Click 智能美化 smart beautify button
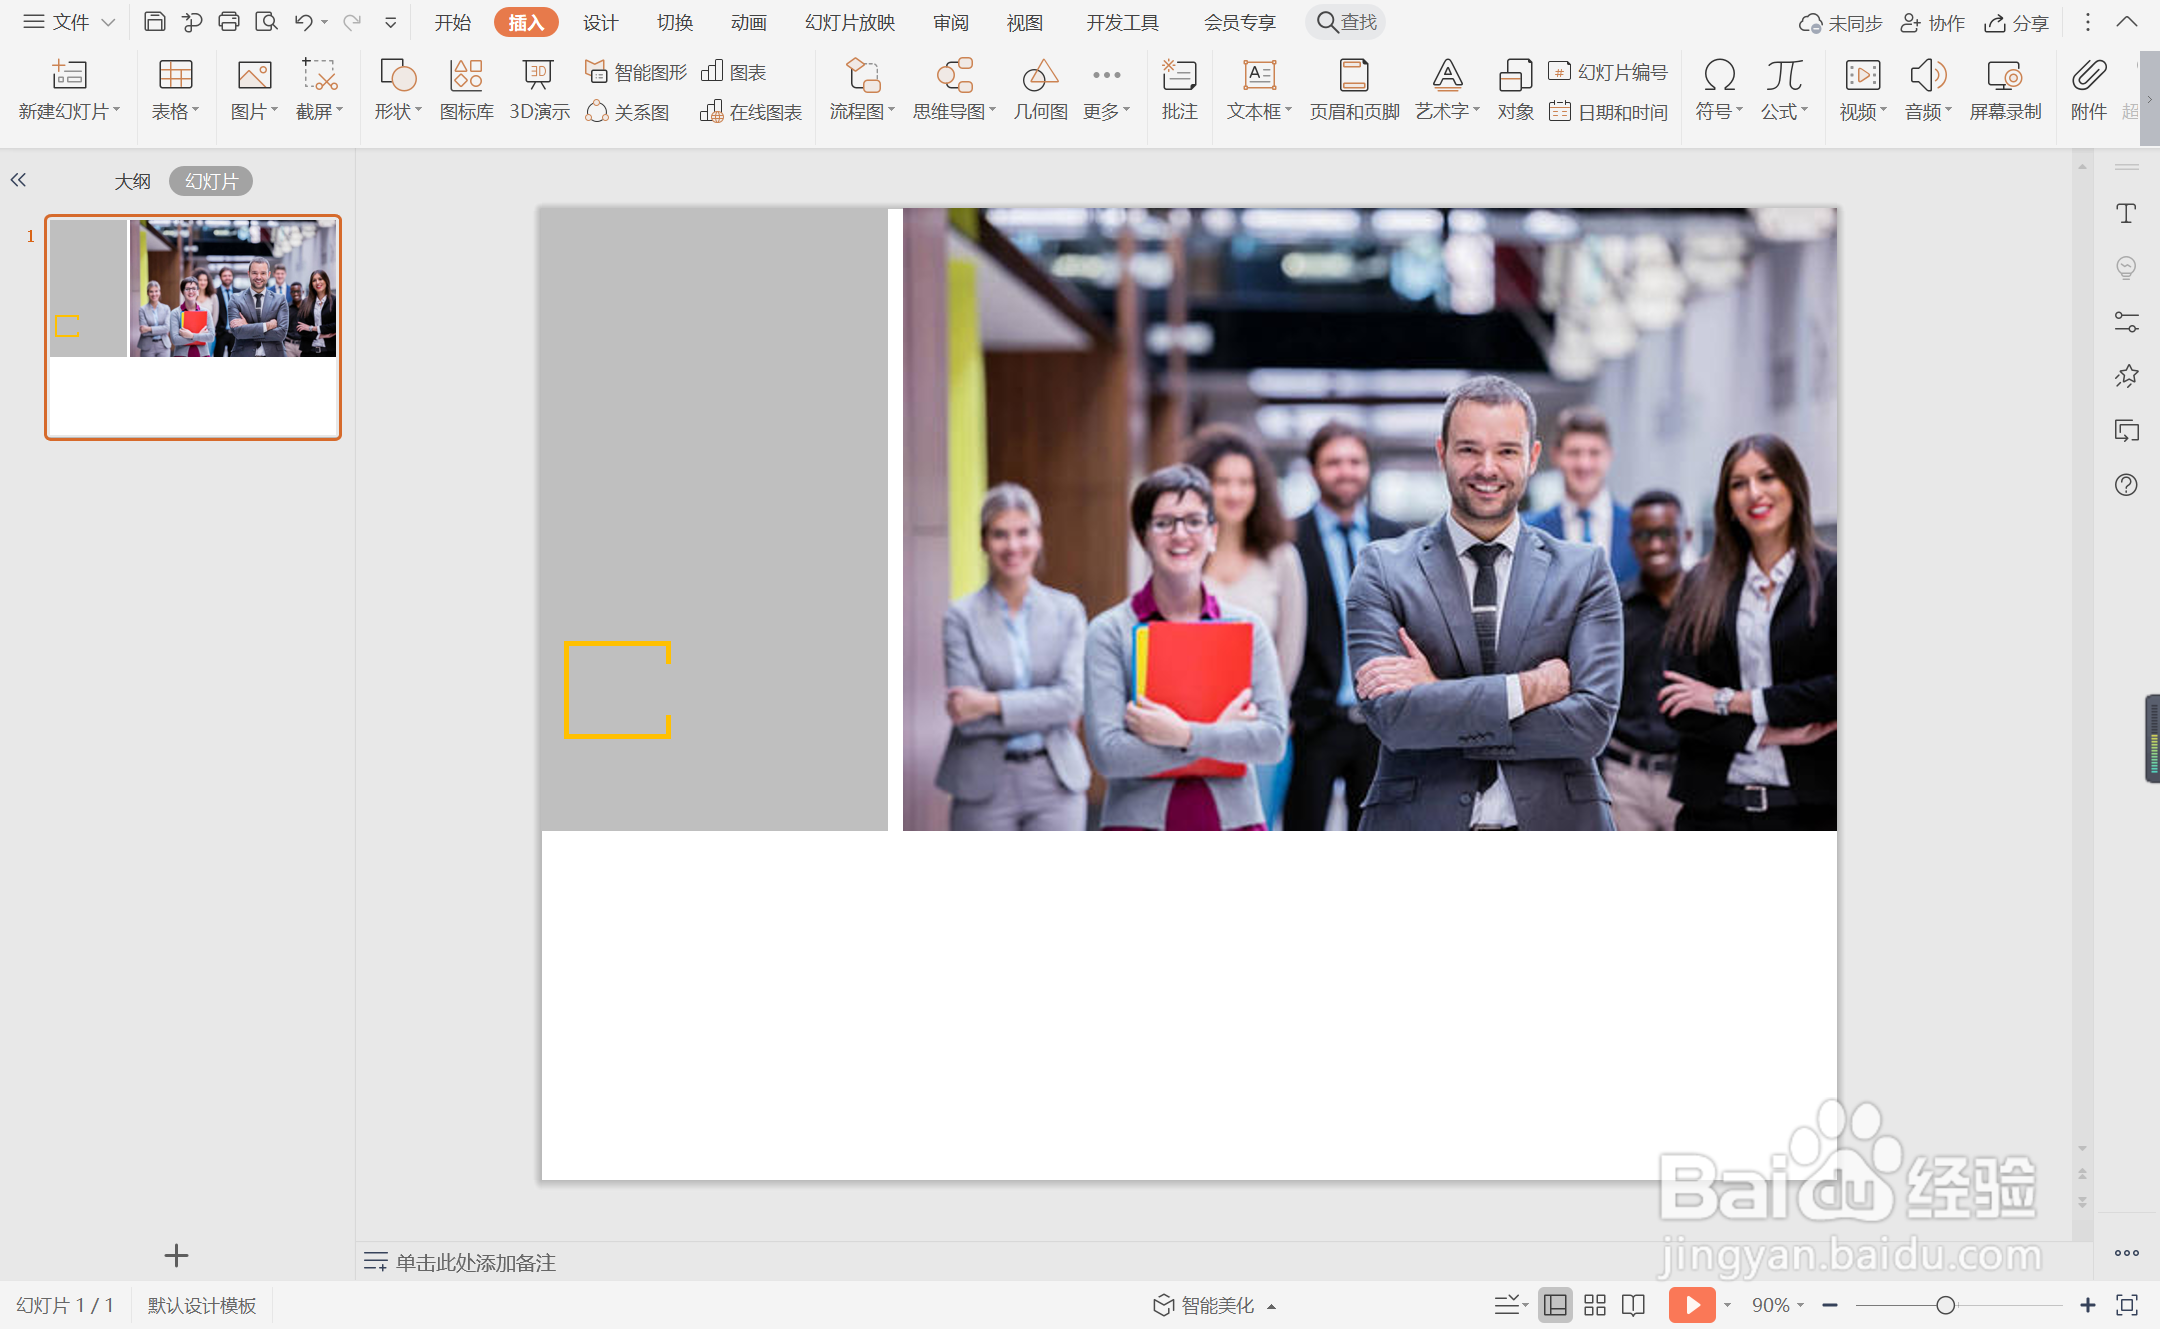Viewport: 2160px width, 1329px height. click(x=1215, y=1305)
